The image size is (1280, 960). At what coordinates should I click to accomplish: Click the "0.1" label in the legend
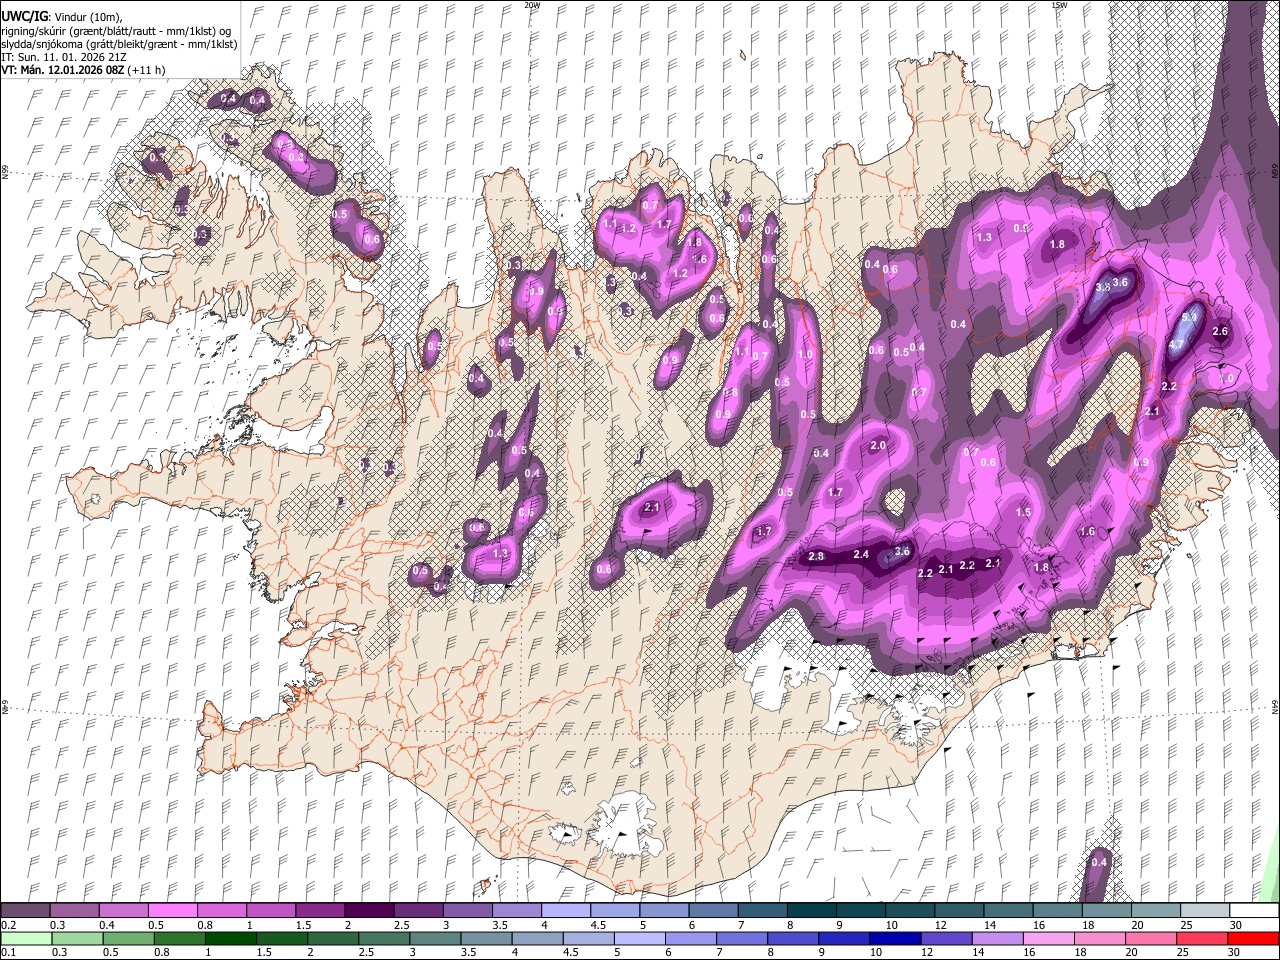[9, 952]
